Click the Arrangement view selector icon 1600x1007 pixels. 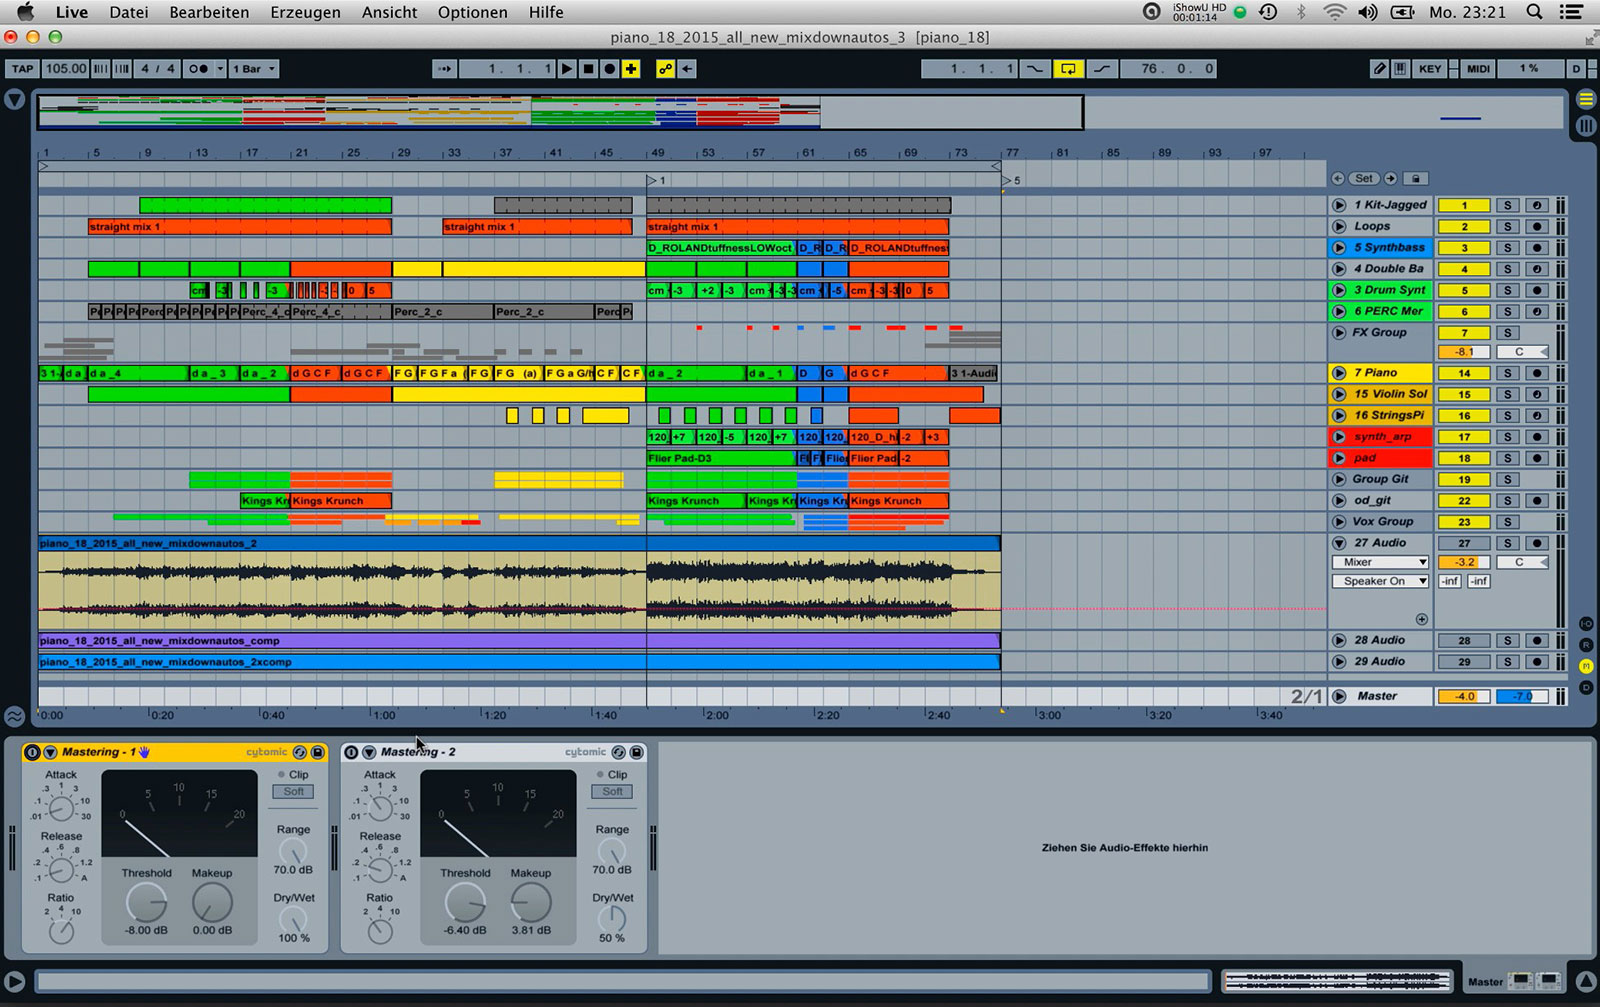1586,99
